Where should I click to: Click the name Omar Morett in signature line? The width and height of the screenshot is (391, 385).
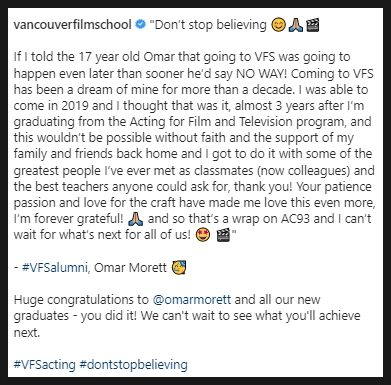[130, 267]
